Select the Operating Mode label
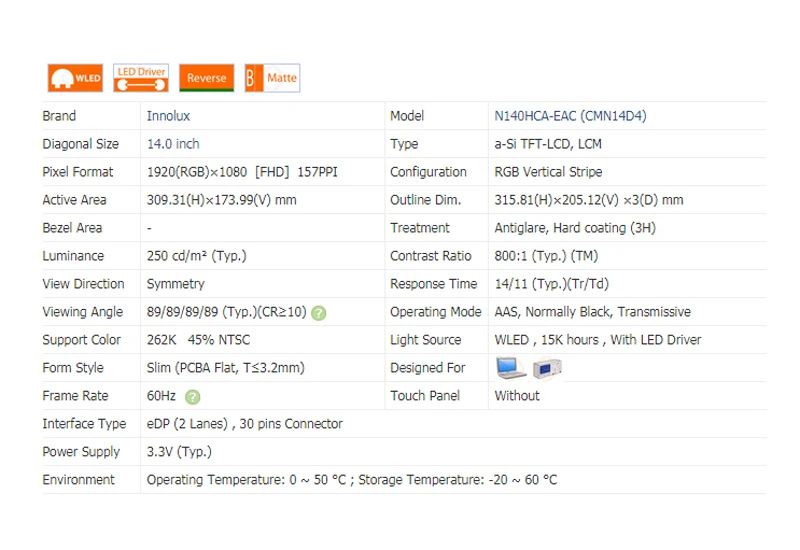The width and height of the screenshot is (800, 550). [x=436, y=312]
